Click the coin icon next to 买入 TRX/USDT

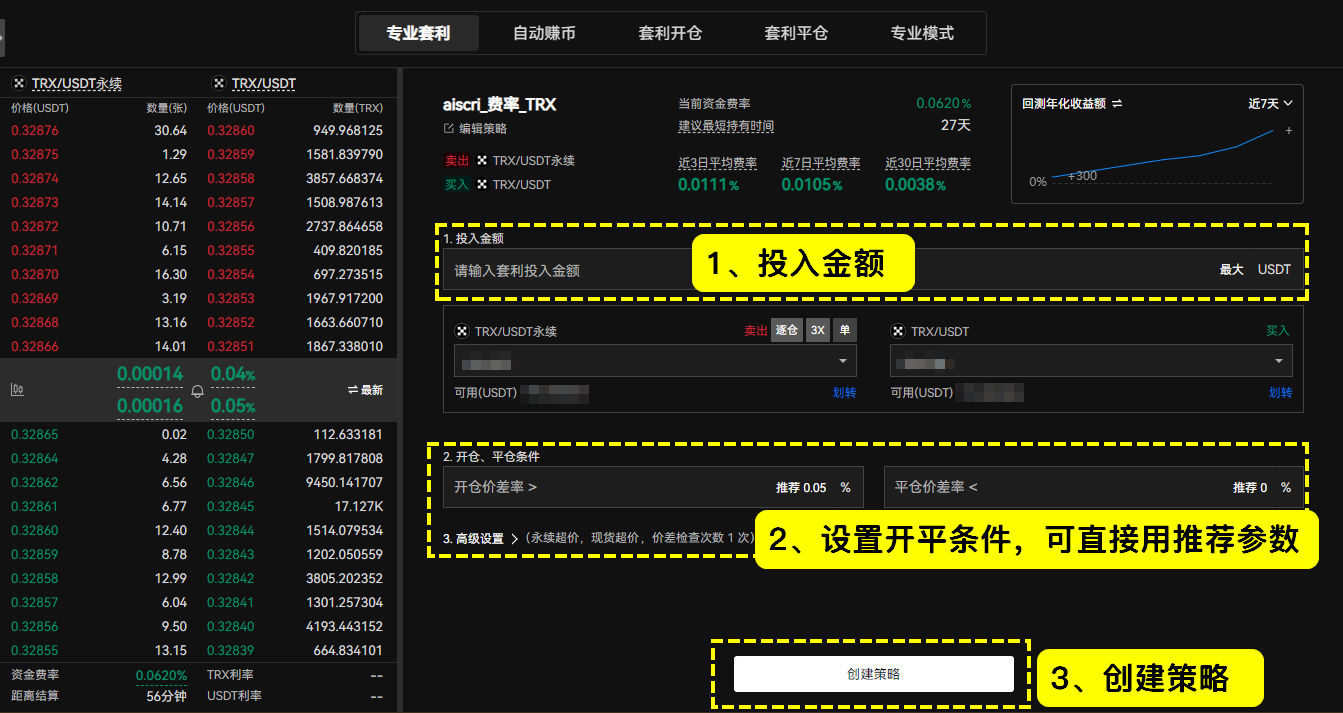pos(483,184)
